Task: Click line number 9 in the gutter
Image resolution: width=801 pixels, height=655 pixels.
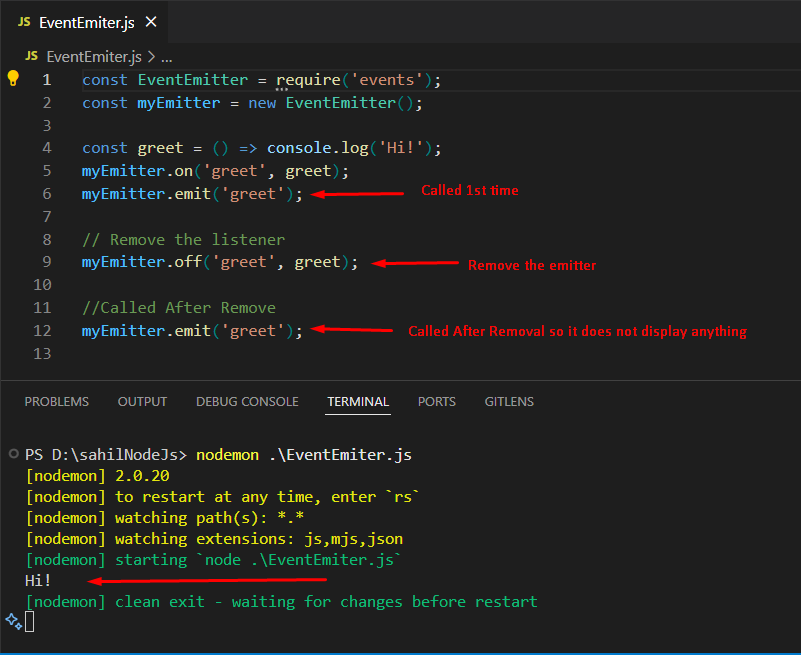Action: 46,262
